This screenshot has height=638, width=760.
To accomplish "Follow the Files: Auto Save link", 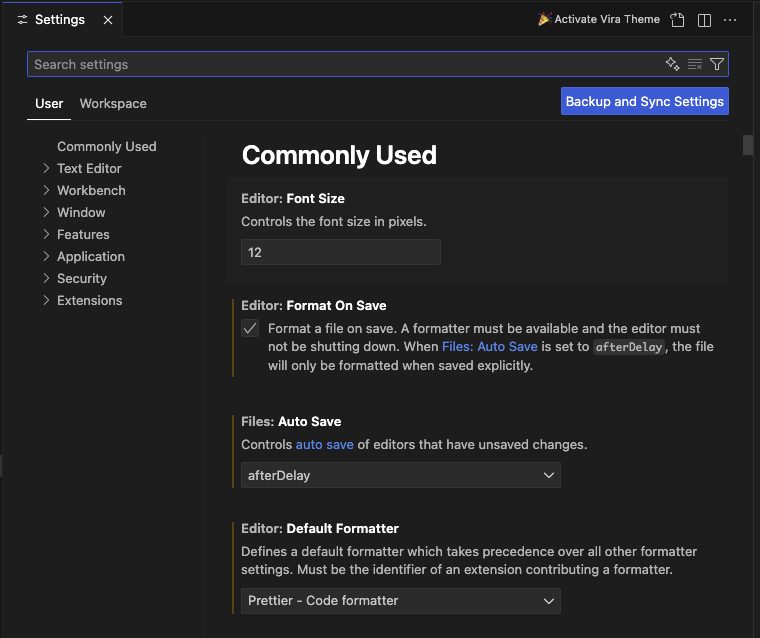I will point(490,347).
